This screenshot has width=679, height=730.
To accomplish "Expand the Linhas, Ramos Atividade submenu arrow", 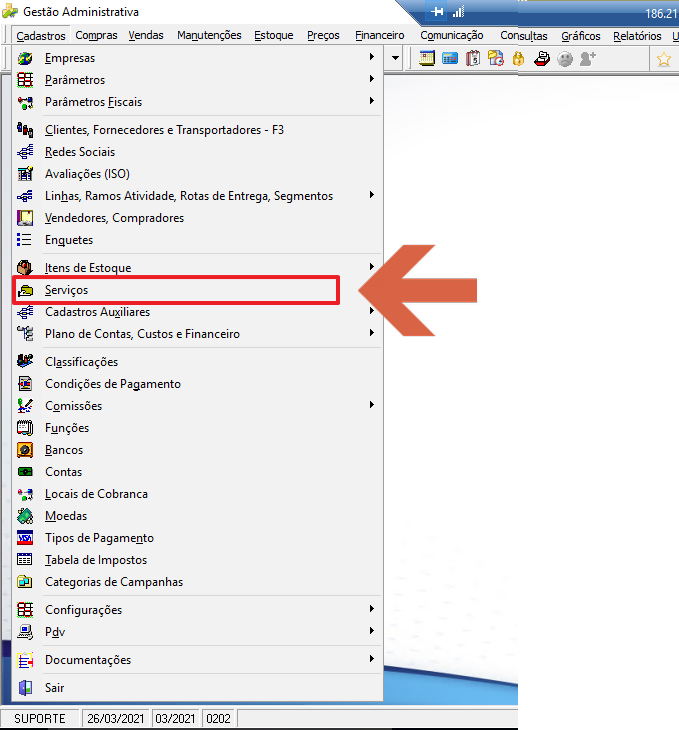I will (372, 195).
